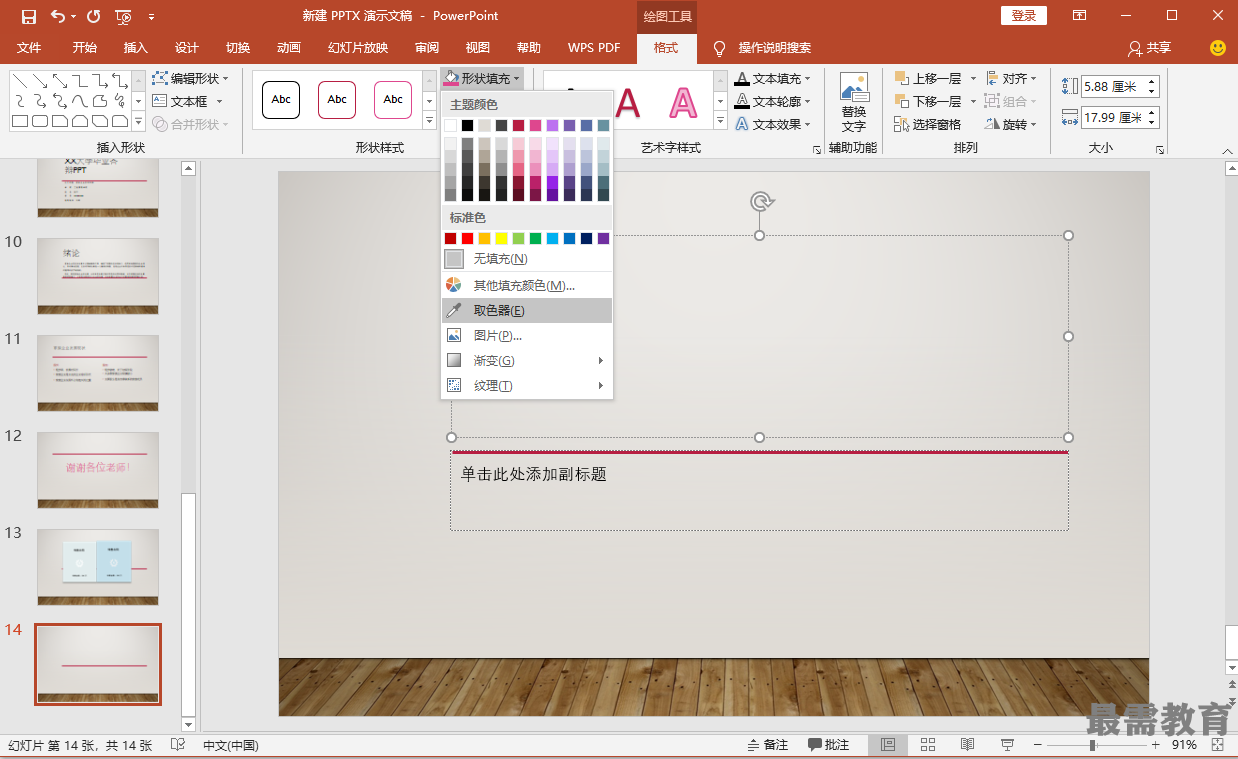
Task: Pick the standard green color swatch
Action: 535,238
